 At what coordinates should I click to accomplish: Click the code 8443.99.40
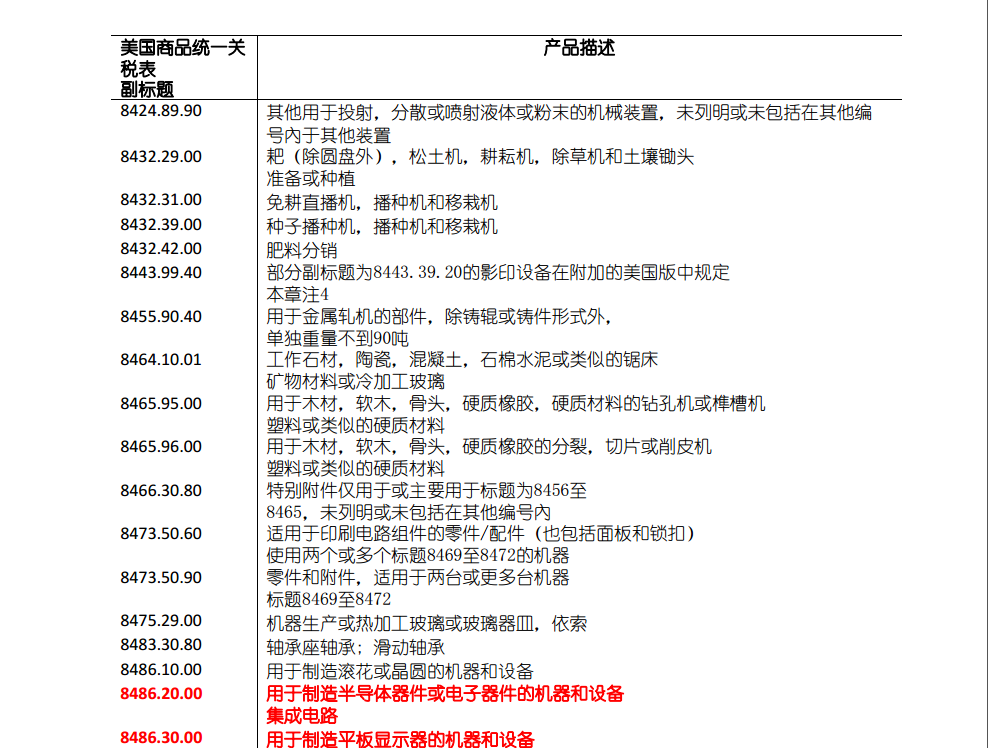point(161,273)
